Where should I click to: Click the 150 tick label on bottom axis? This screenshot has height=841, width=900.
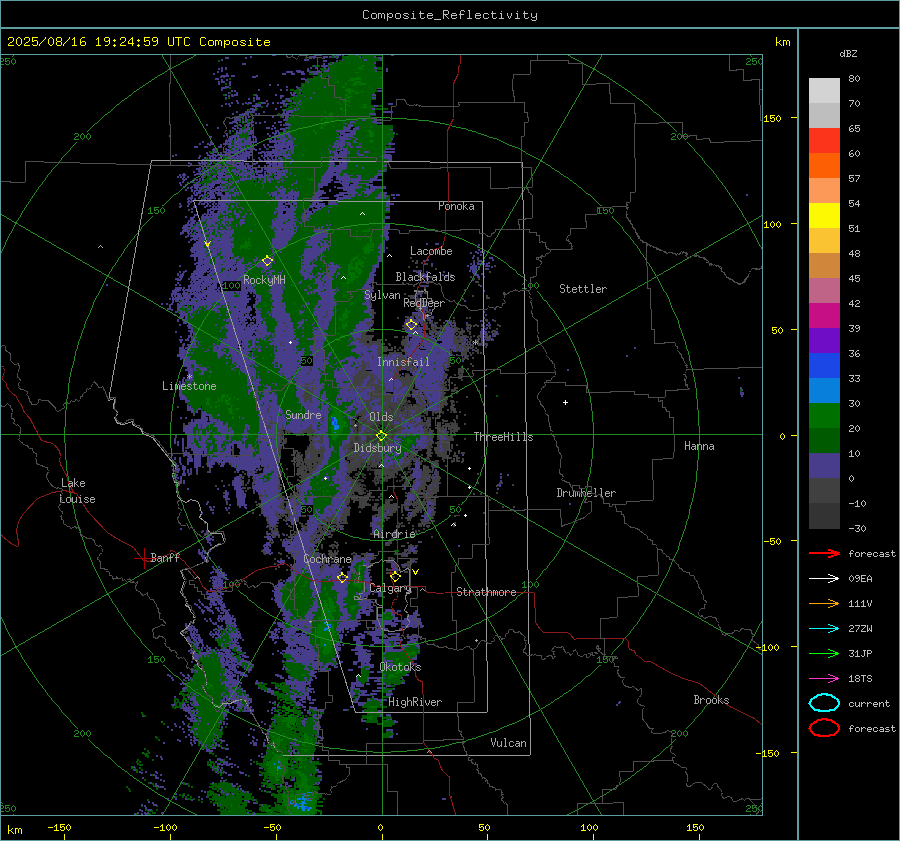(695, 827)
